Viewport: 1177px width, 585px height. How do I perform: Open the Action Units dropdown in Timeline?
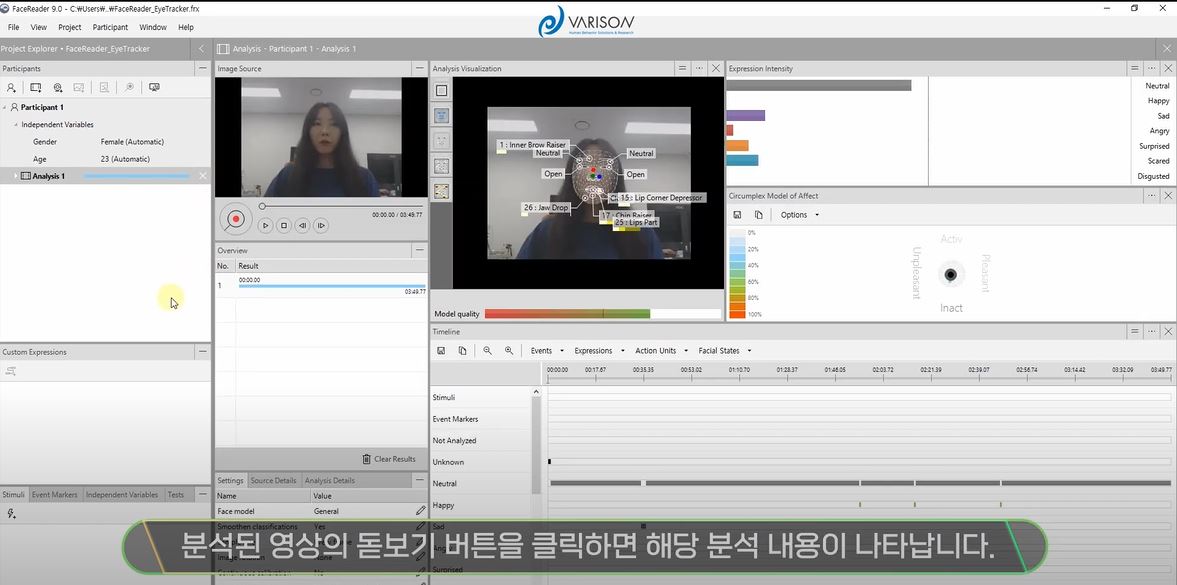[x=661, y=351]
